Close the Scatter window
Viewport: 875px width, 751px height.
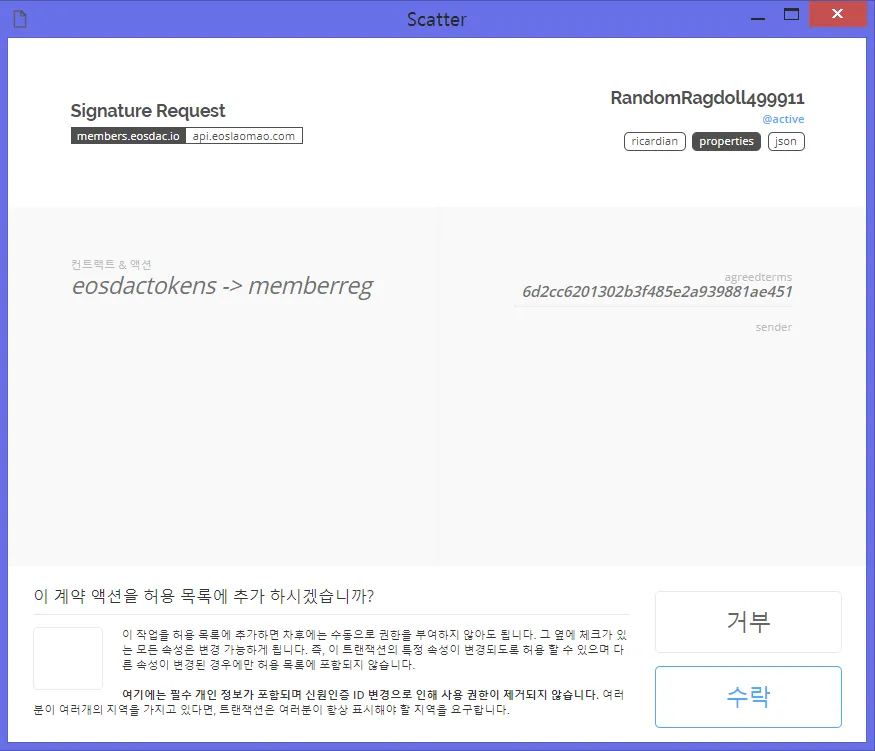click(838, 13)
